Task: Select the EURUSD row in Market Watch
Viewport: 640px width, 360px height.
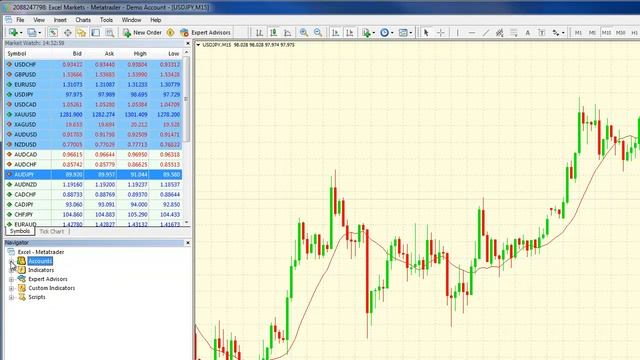Action: point(93,84)
